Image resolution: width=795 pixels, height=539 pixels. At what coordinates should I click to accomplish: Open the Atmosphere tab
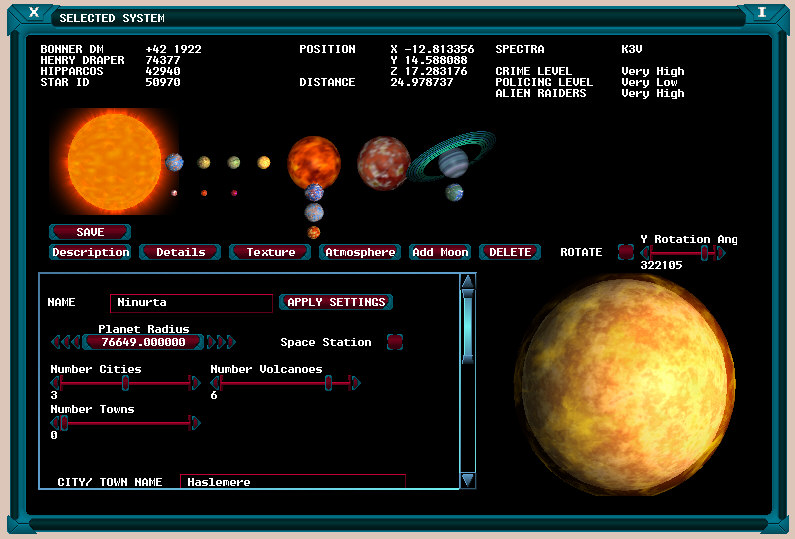coord(360,252)
